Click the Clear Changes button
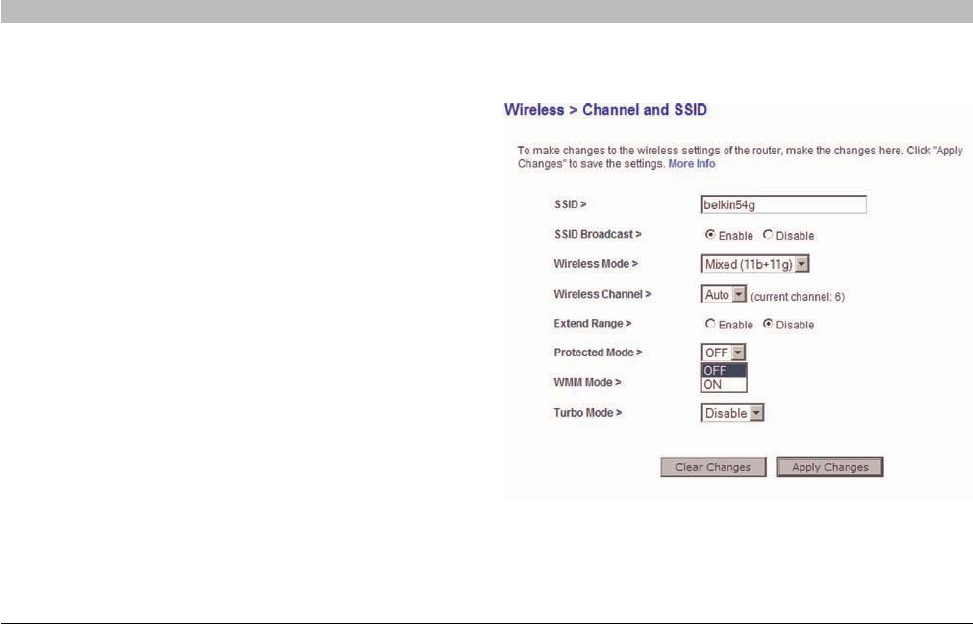This screenshot has width=973, height=624. (x=713, y=467)
